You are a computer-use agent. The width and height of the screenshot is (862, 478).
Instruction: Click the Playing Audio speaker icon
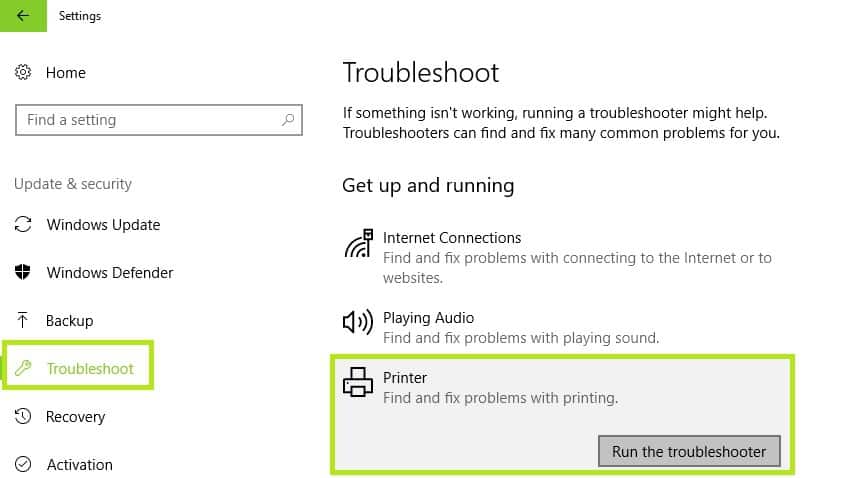click(358, 322)
